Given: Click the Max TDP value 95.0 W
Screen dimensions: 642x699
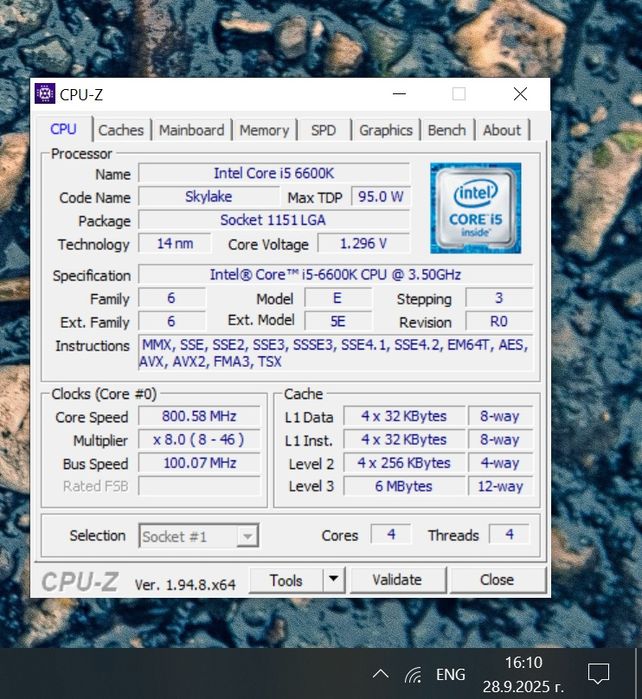Looking at the screenshot, I should pos(381,197).
